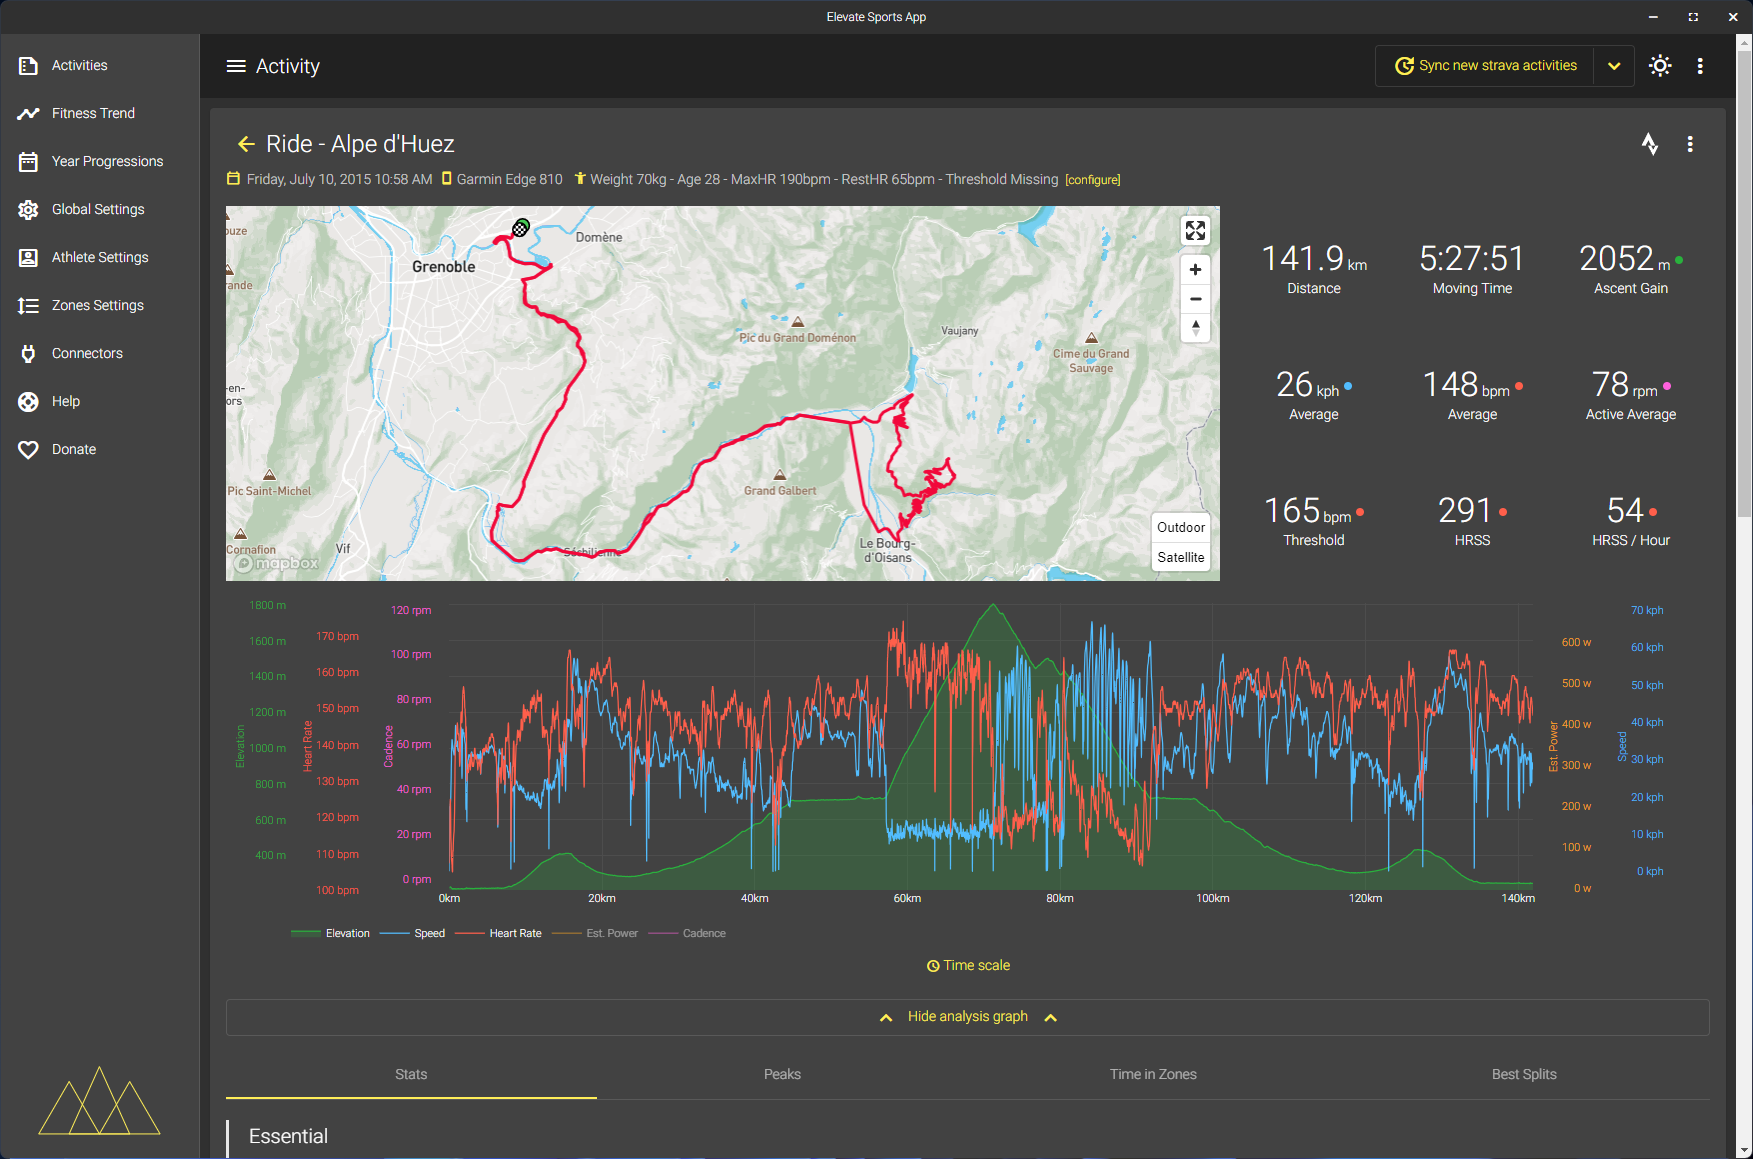
Task: Switch to the Peaks tab
Action: [782, 1074]
